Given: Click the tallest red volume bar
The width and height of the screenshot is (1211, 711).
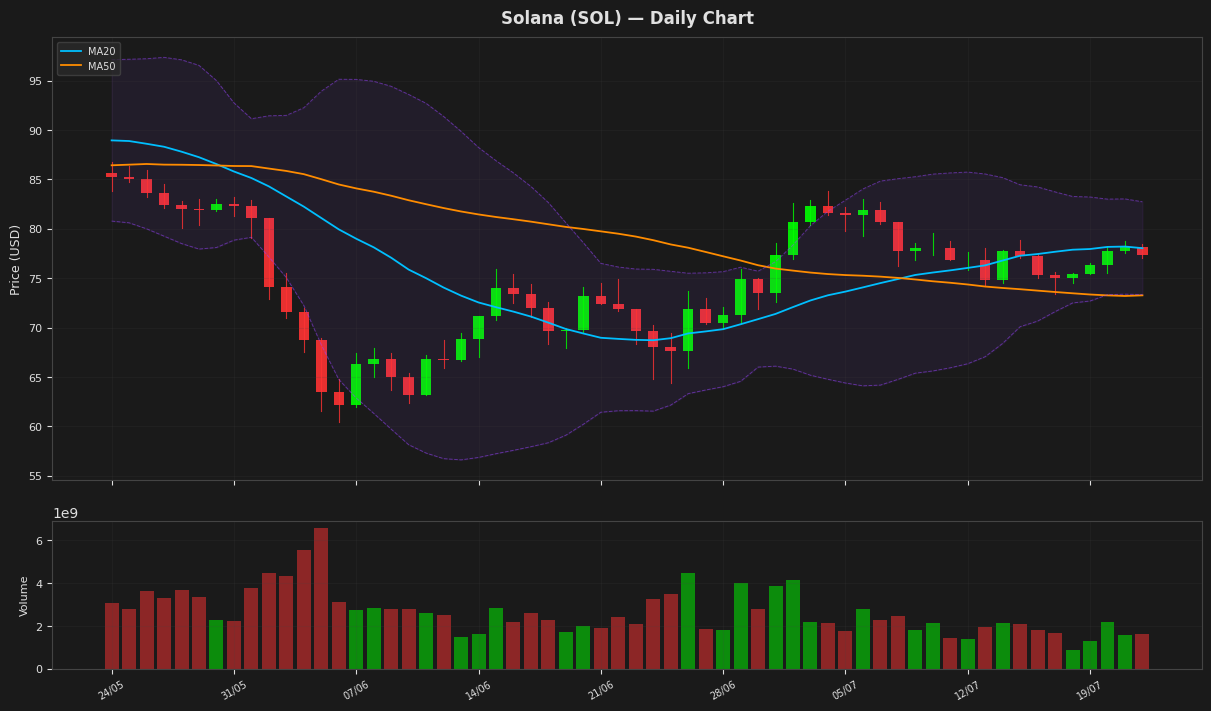Looking at the screenshot, I should coord(321,598).
